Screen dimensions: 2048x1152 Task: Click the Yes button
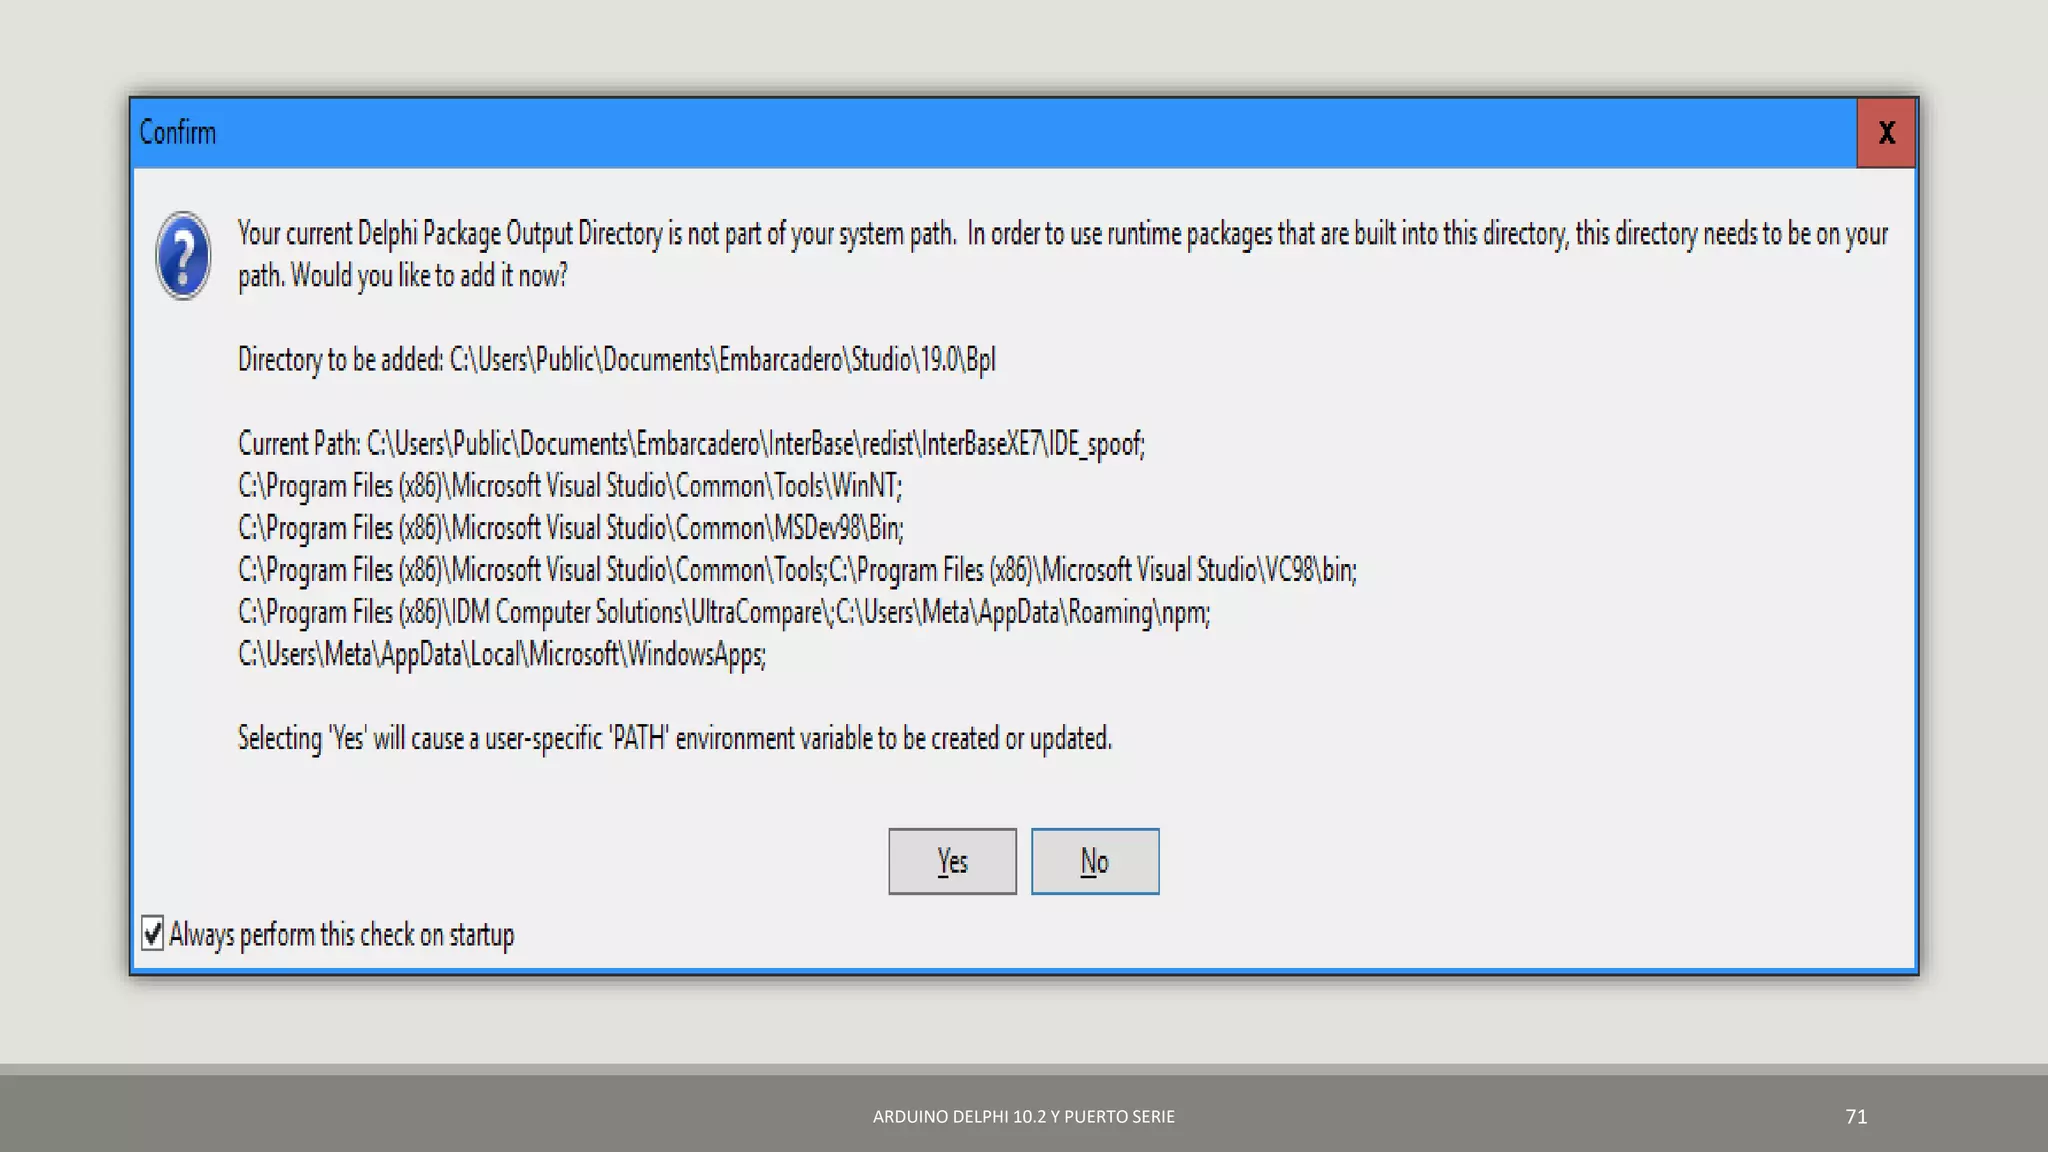click(x=952, y=861)
